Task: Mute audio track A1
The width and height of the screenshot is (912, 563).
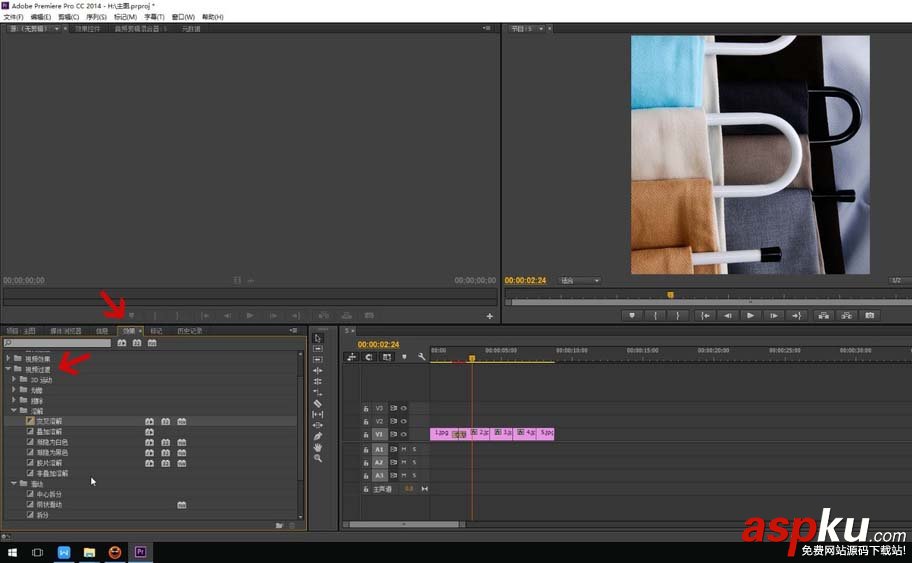Action: tap(403, 449)
